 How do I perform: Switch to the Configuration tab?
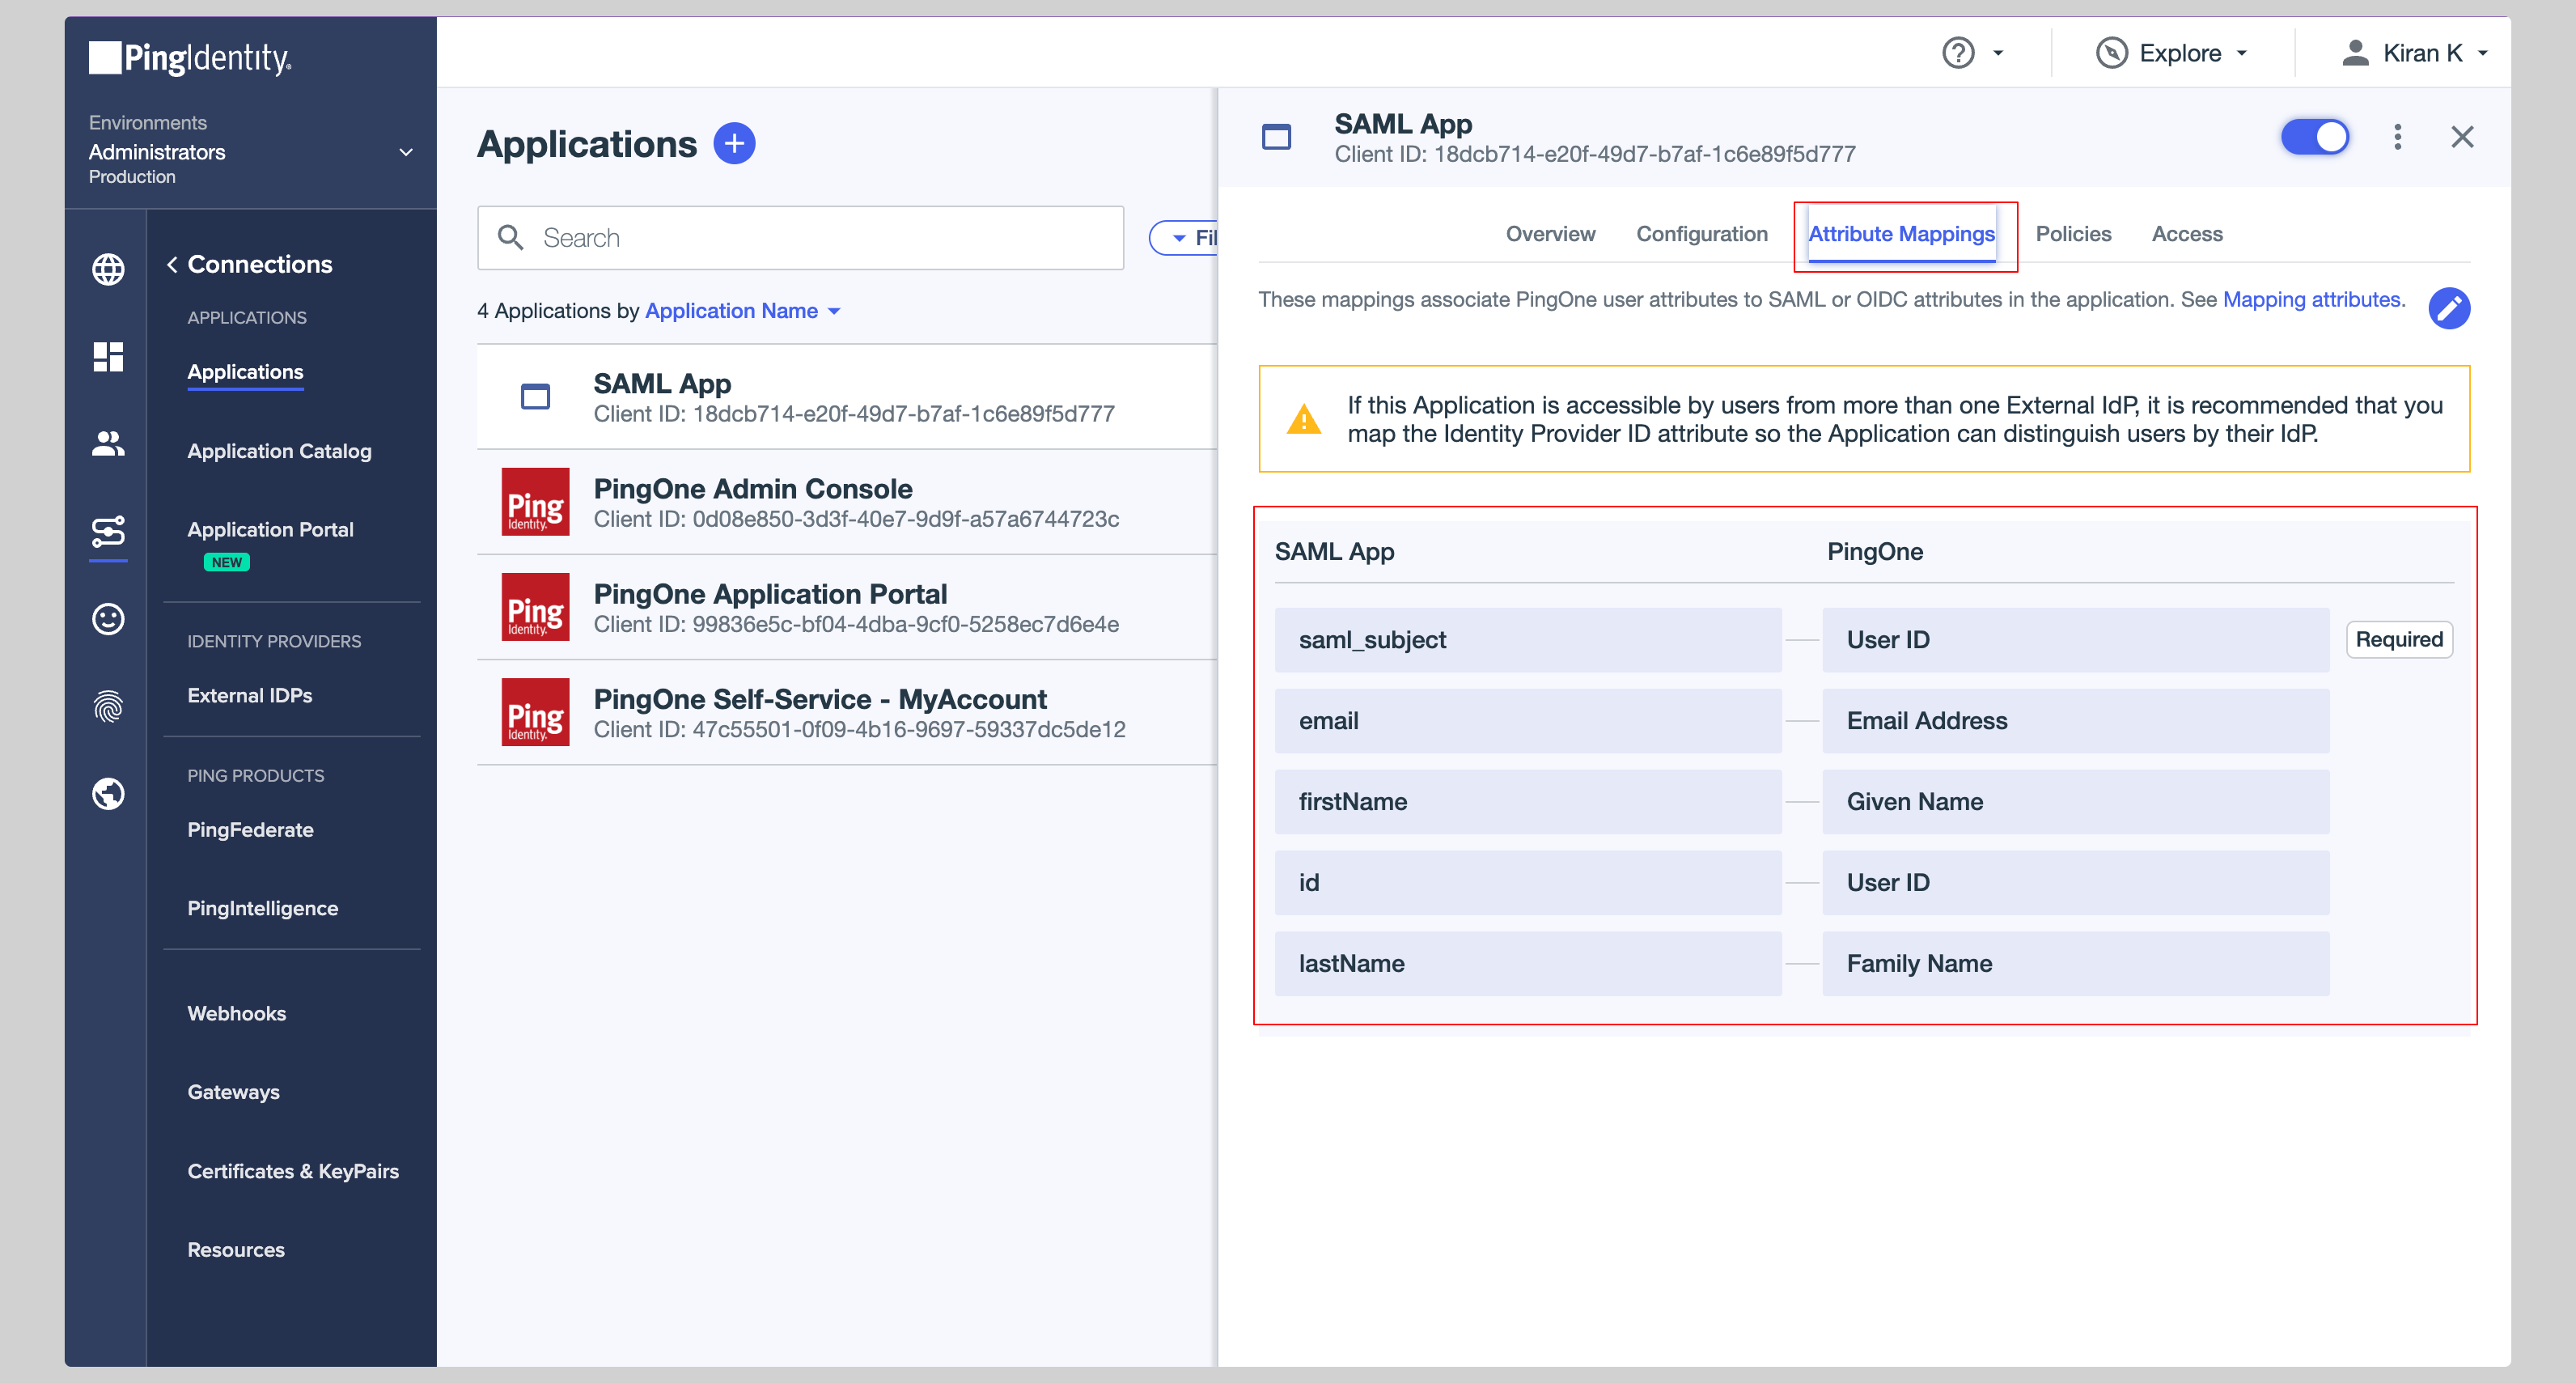tap(1701, 233)
